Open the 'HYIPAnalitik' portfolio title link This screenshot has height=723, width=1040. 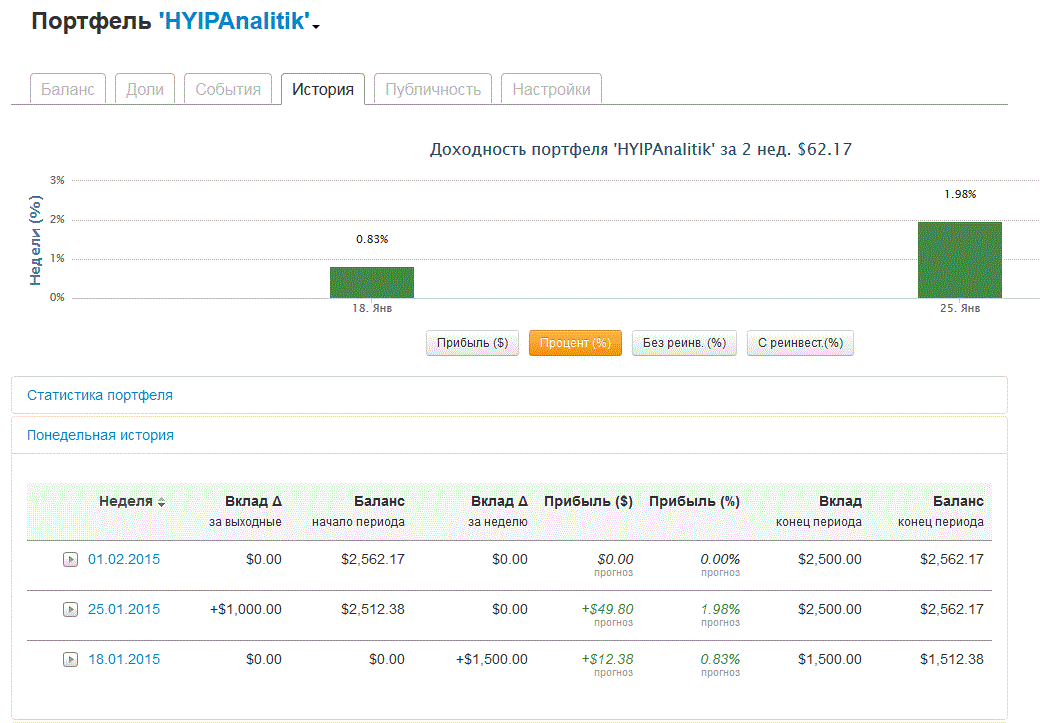click(234, 21)
